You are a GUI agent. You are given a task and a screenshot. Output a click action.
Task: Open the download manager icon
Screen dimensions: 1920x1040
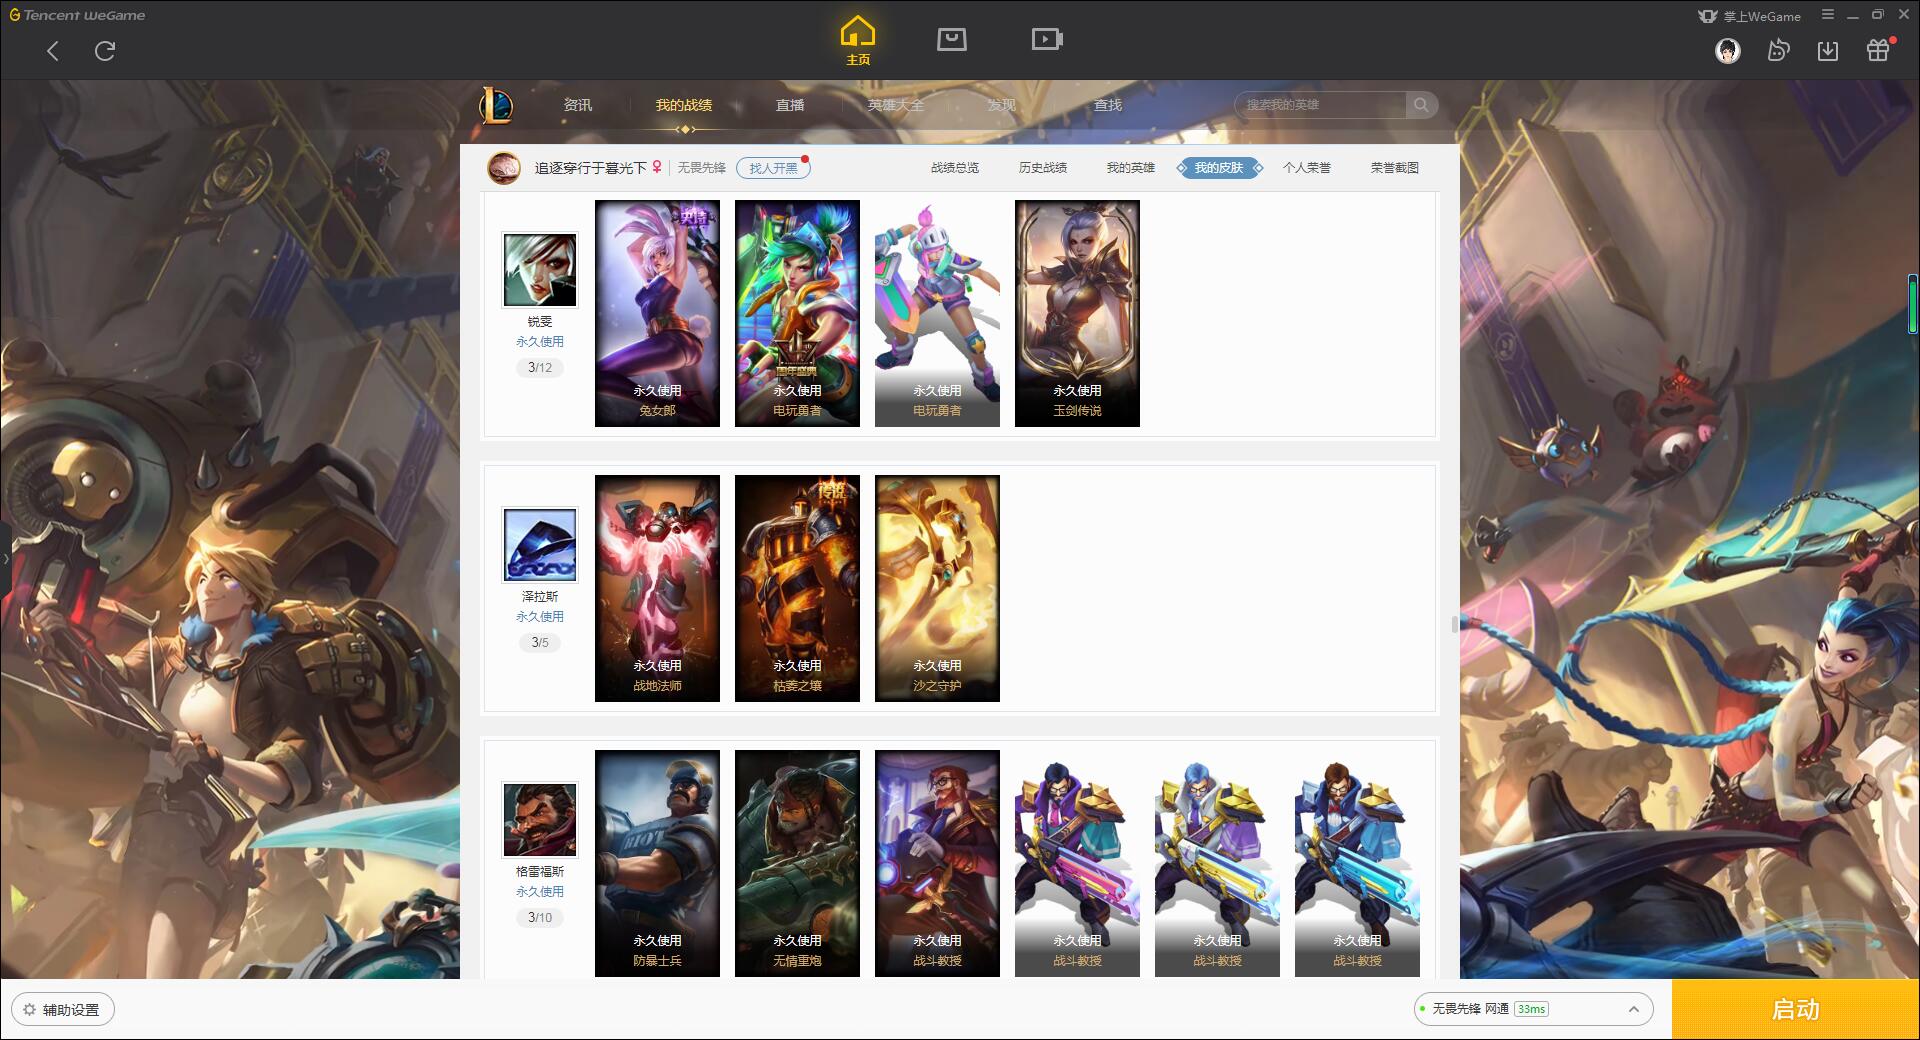click(1828, 50)
